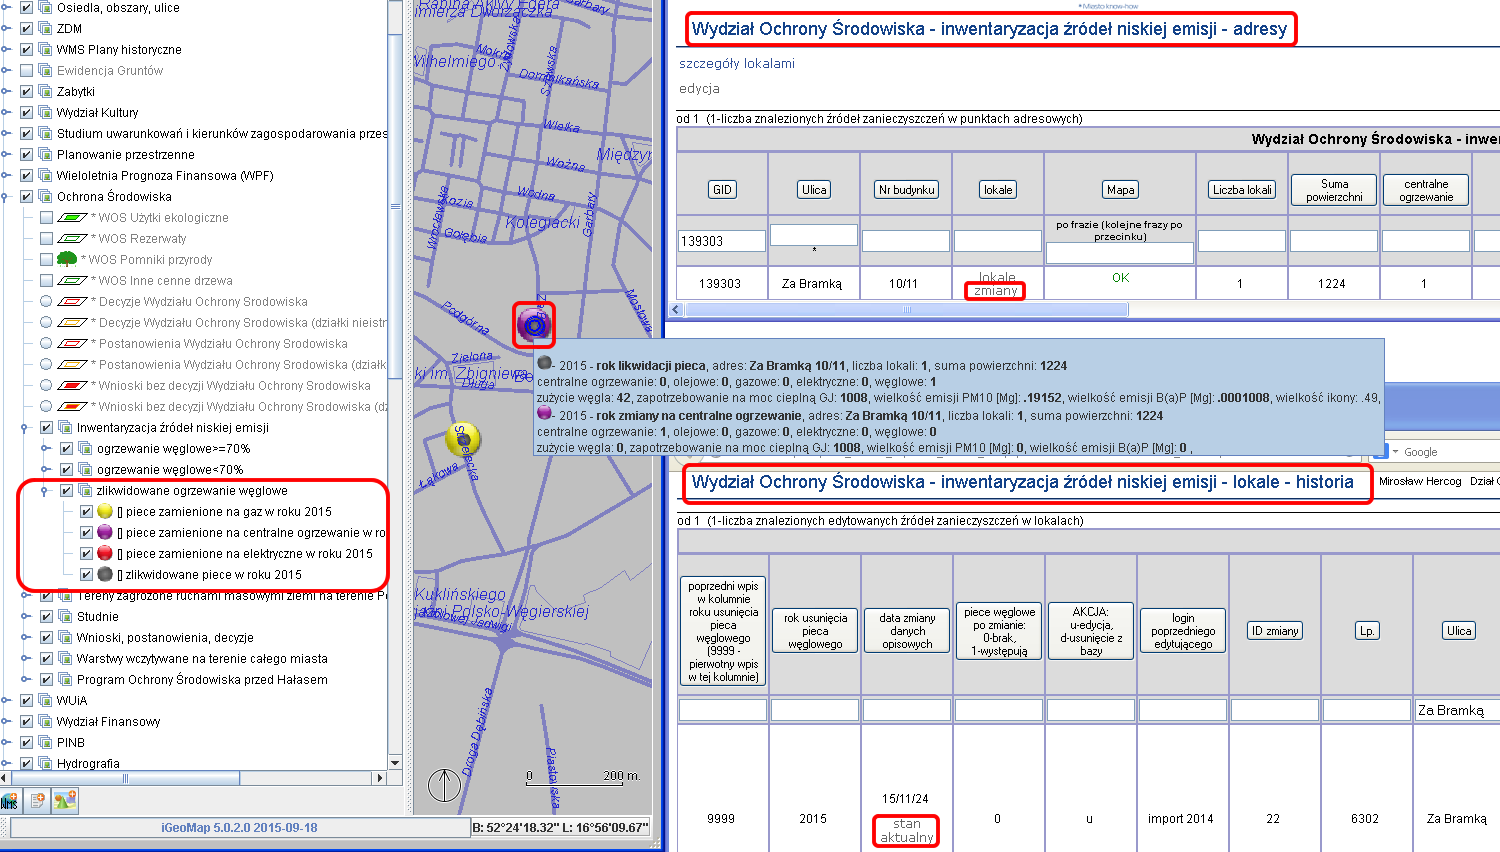
Task: Click the north arrow compass on map
Action: tap(444, 785)
